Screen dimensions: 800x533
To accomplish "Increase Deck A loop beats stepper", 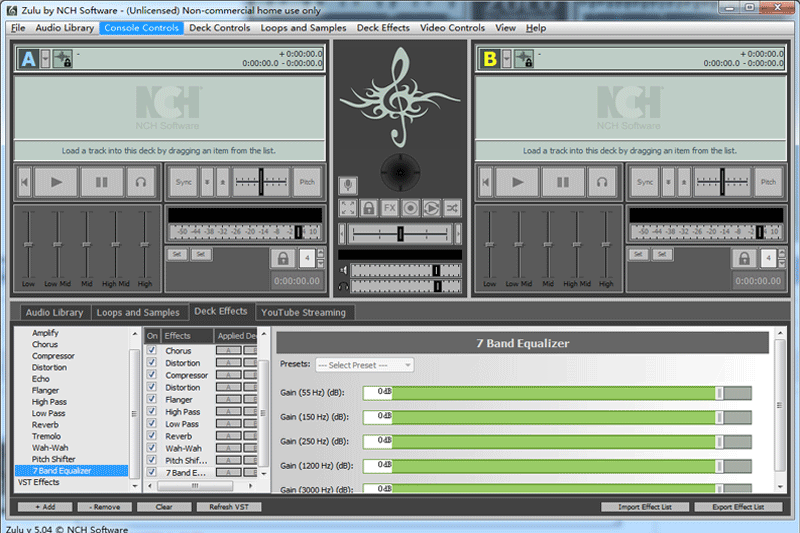I will click(x=320, y=253).
